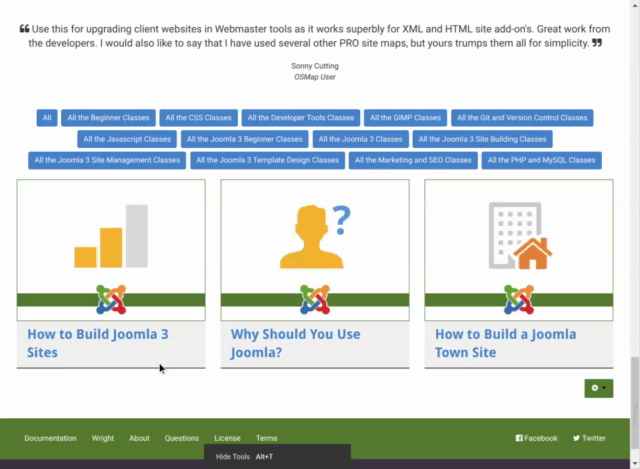
Task: Open How to Build Joomla 3 Sites link
Action: click(x=98, y=343)
